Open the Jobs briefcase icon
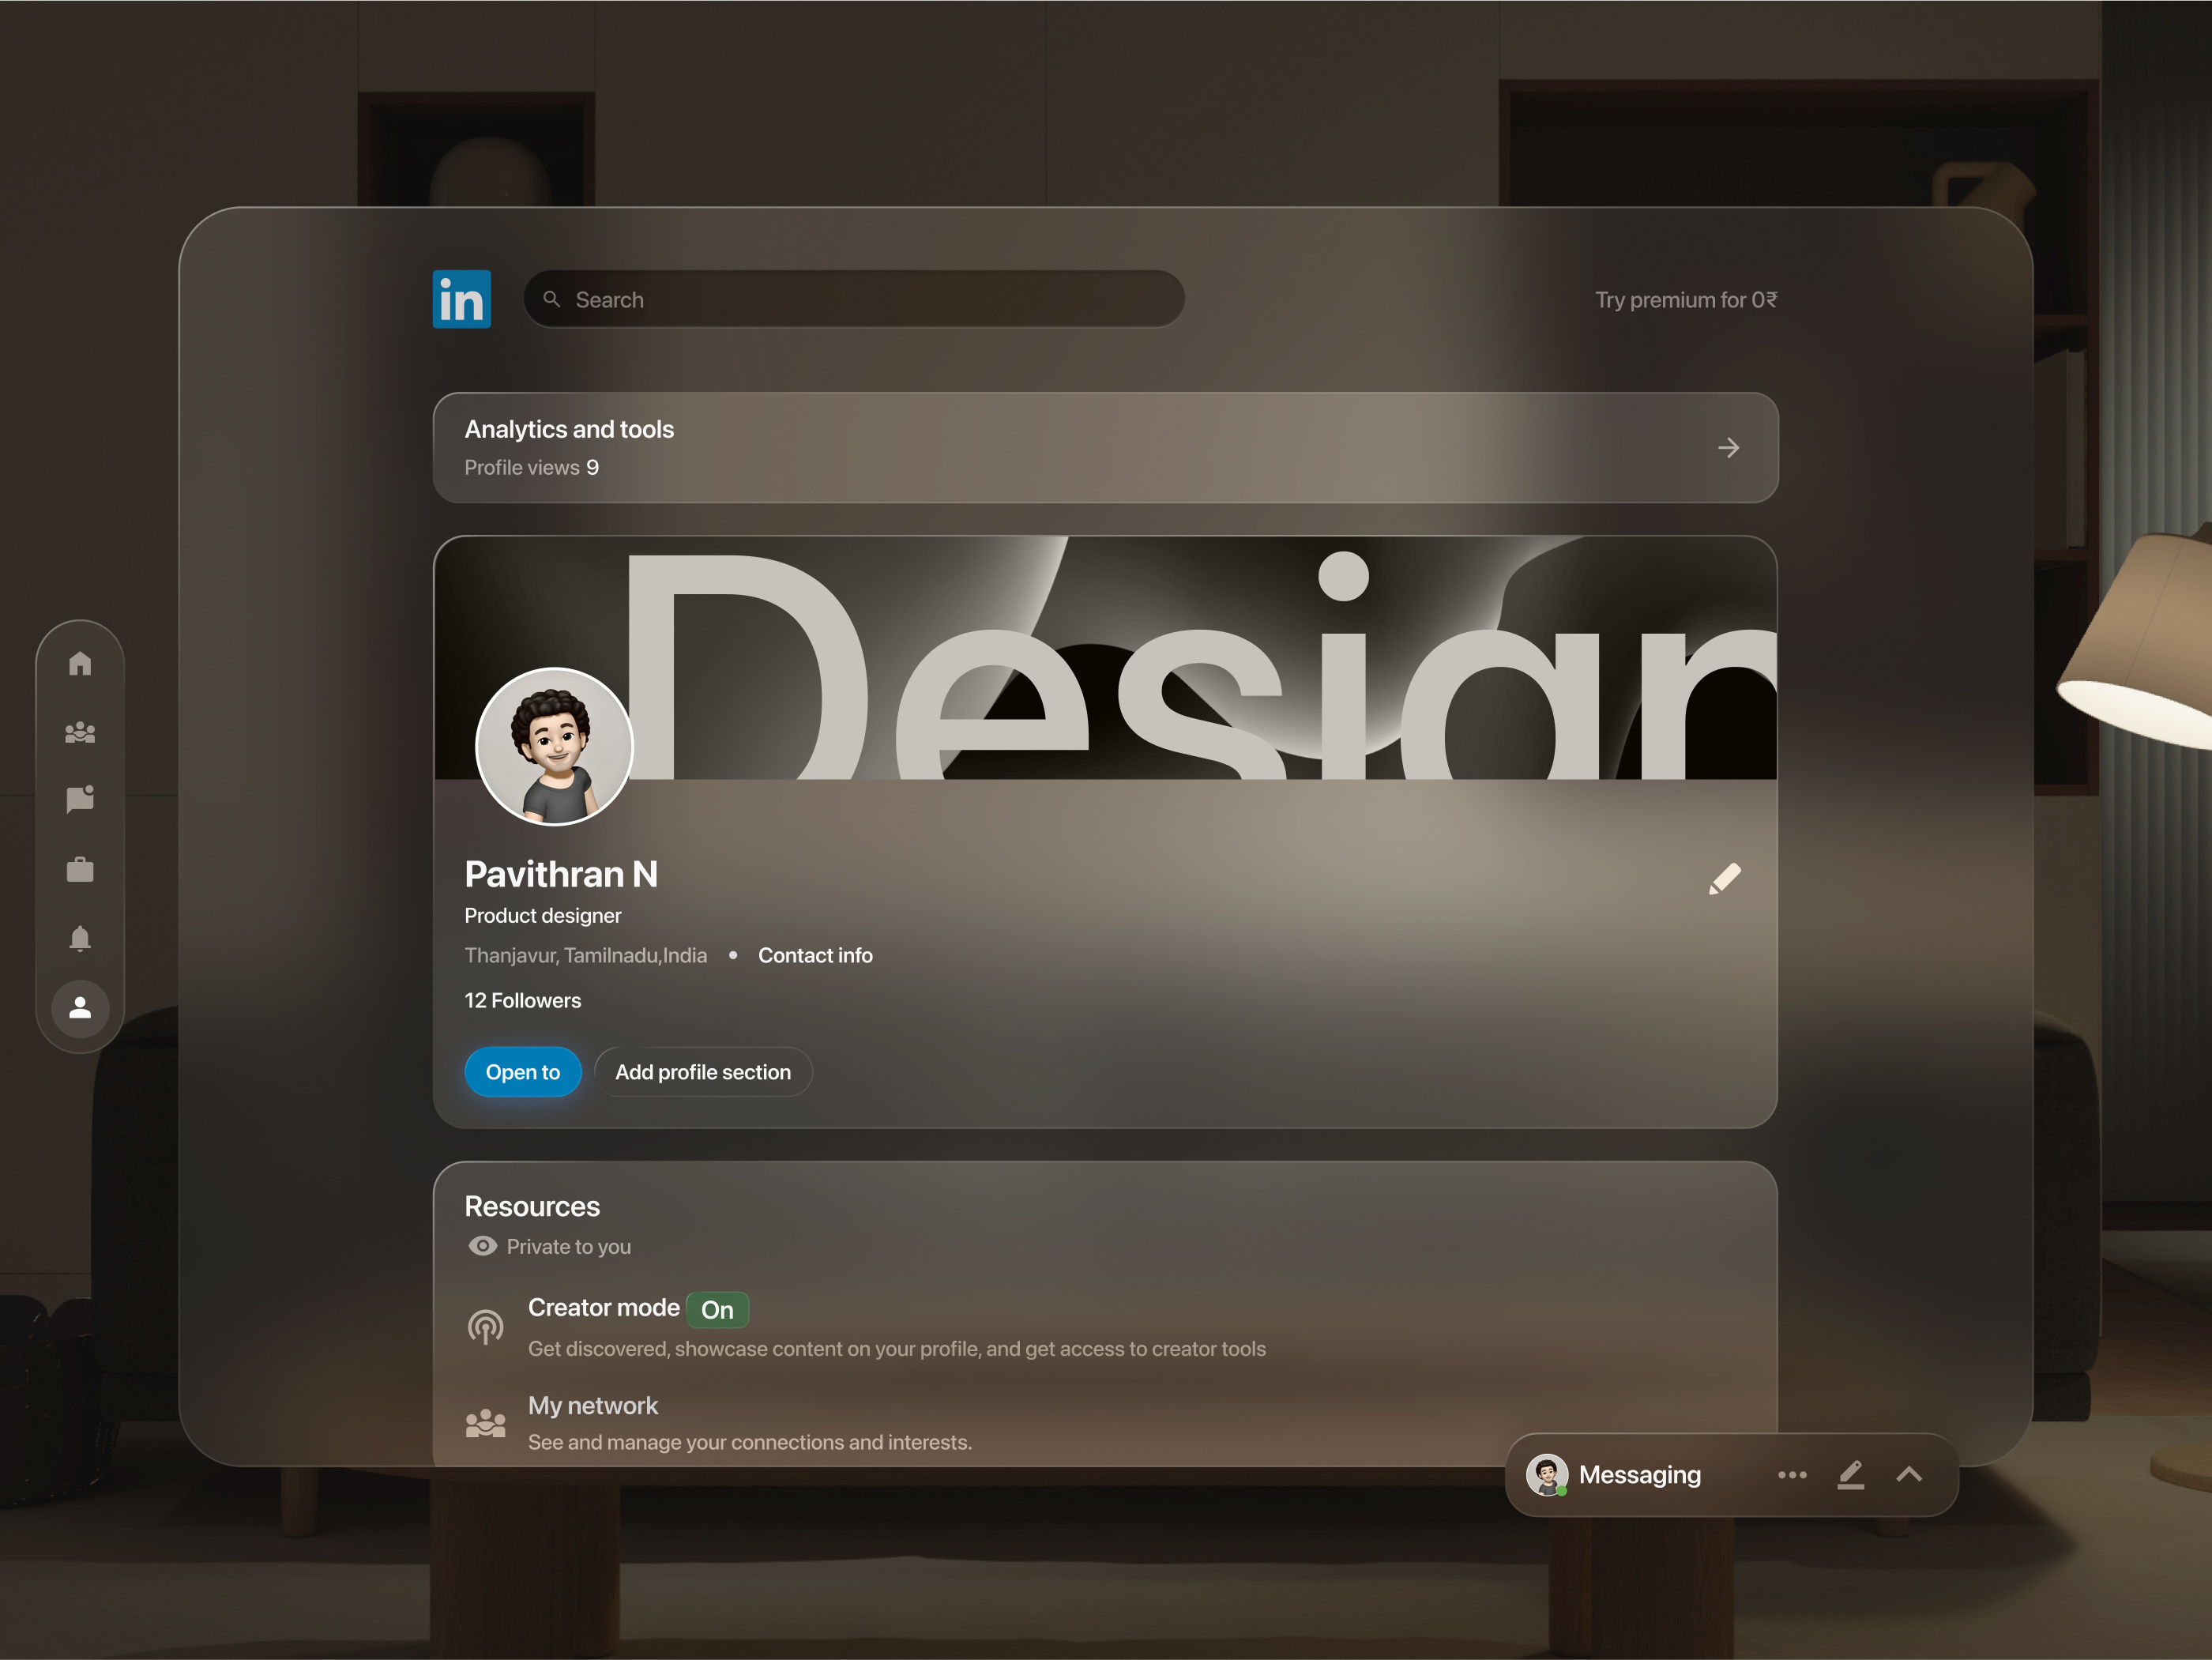2212x1660 pixels. coord(80,868)
